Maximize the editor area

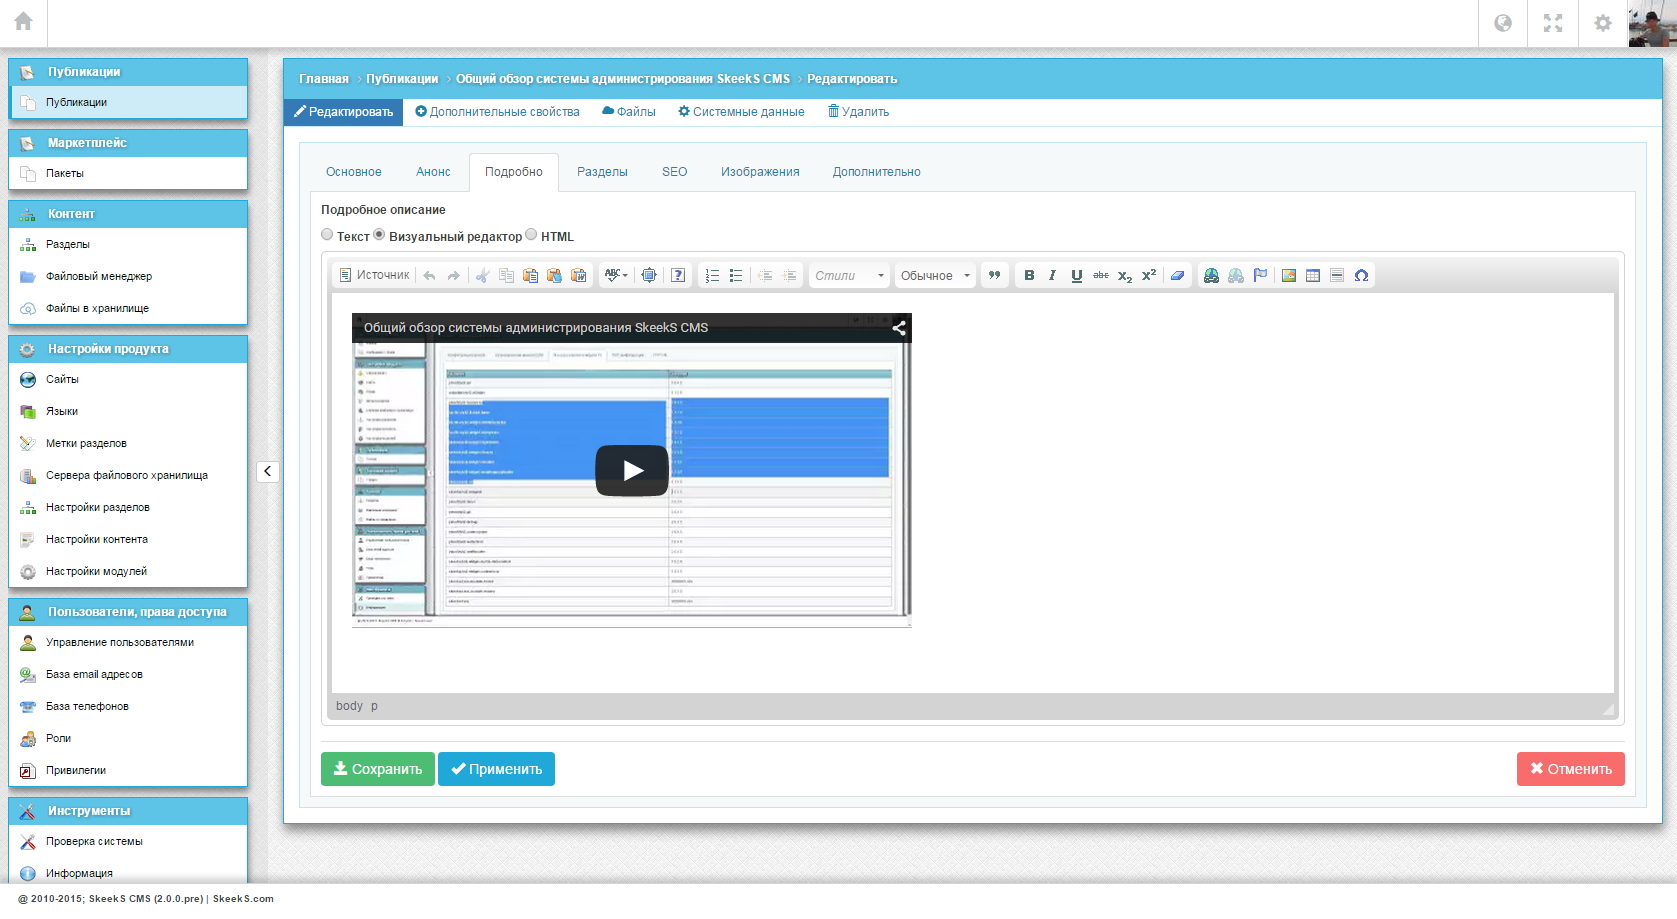(x=649, y=275)
